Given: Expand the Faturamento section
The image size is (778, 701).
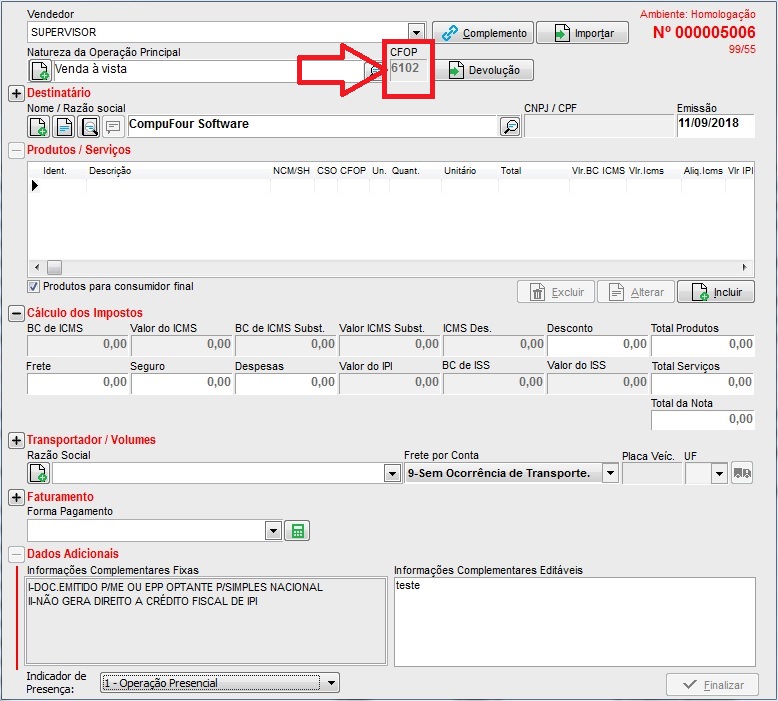Looking at the screenshot, I should pos(16,497).
